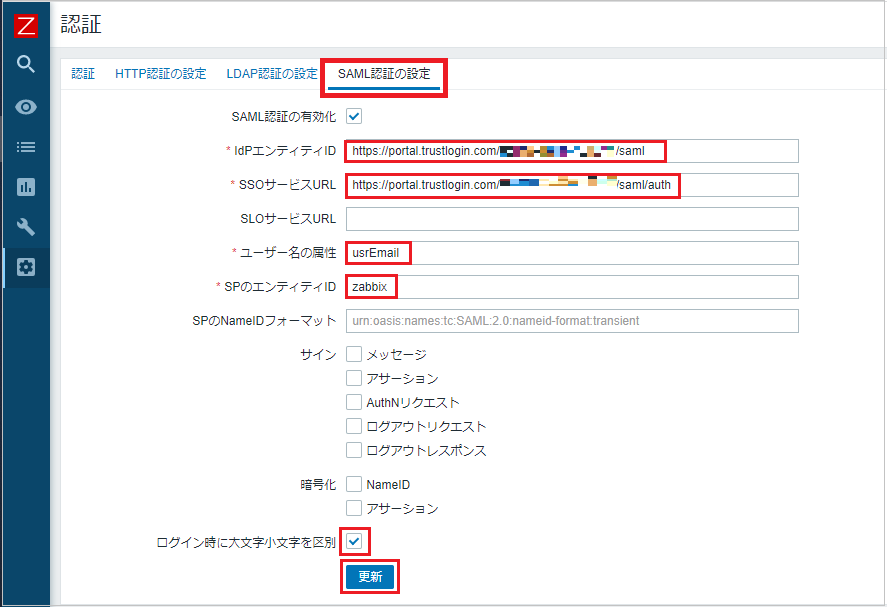Click the SLOサービスURL input field
This screenshot has width=887, height=607.
(x=571, y=219)
